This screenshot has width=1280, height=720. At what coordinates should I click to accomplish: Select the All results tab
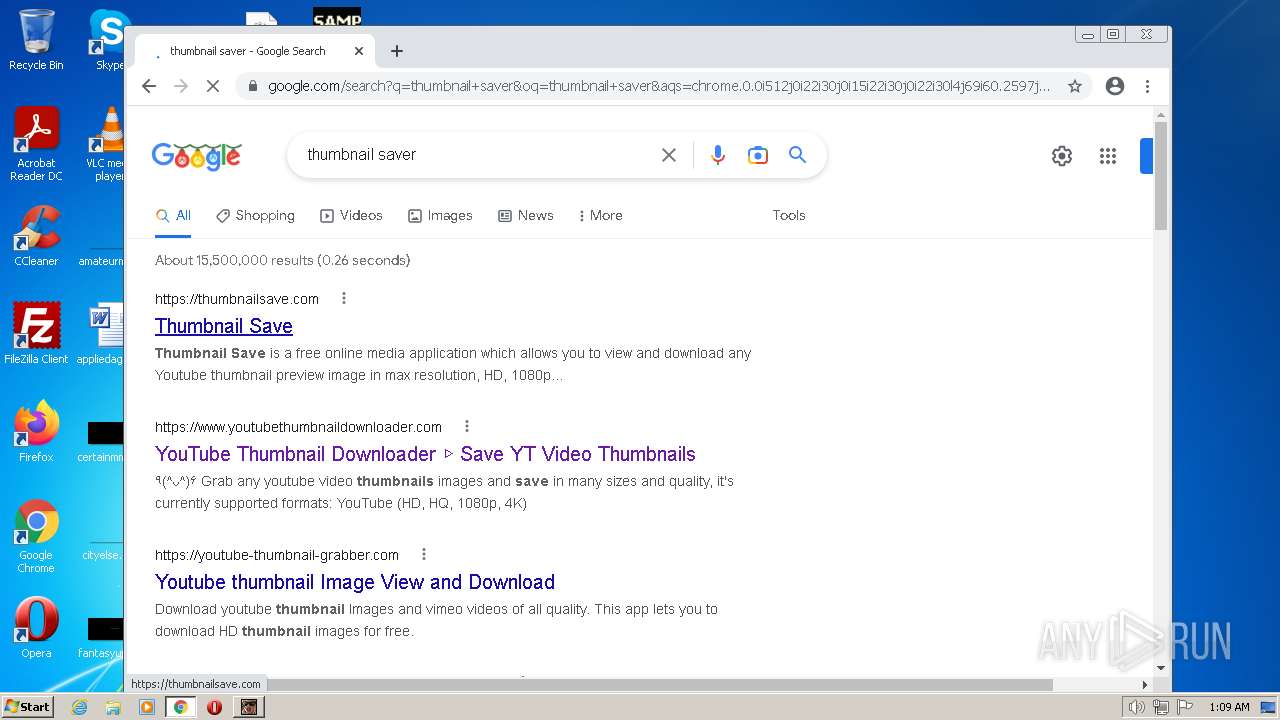[x=173, y=216]
